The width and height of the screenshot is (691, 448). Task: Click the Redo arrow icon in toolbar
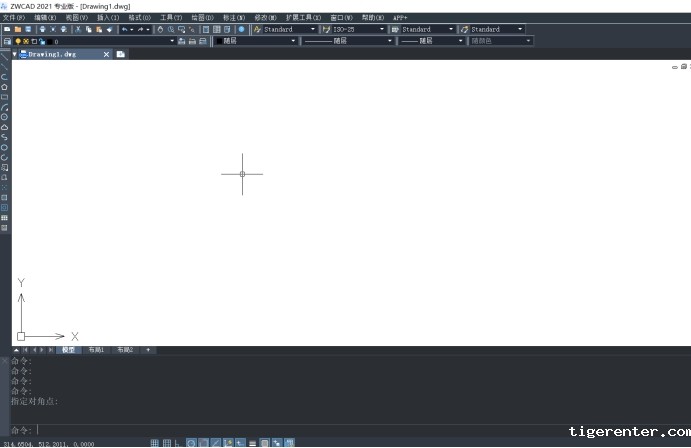(x=141, y=29)
